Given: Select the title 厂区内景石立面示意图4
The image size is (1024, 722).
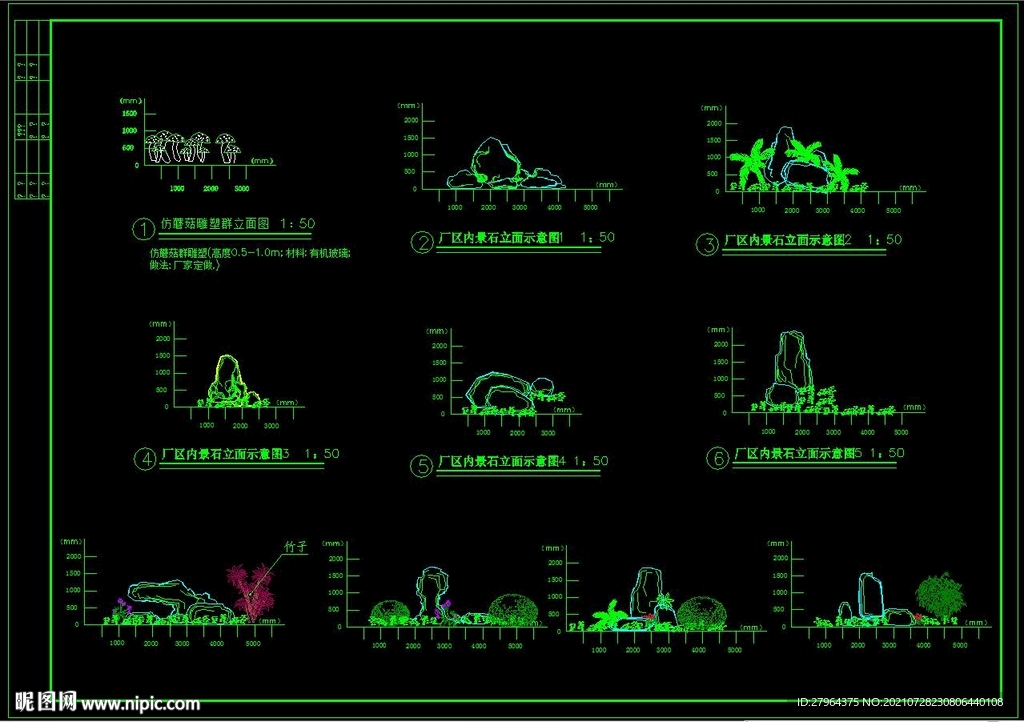Looking at the screenshot, I should point(502,461).
